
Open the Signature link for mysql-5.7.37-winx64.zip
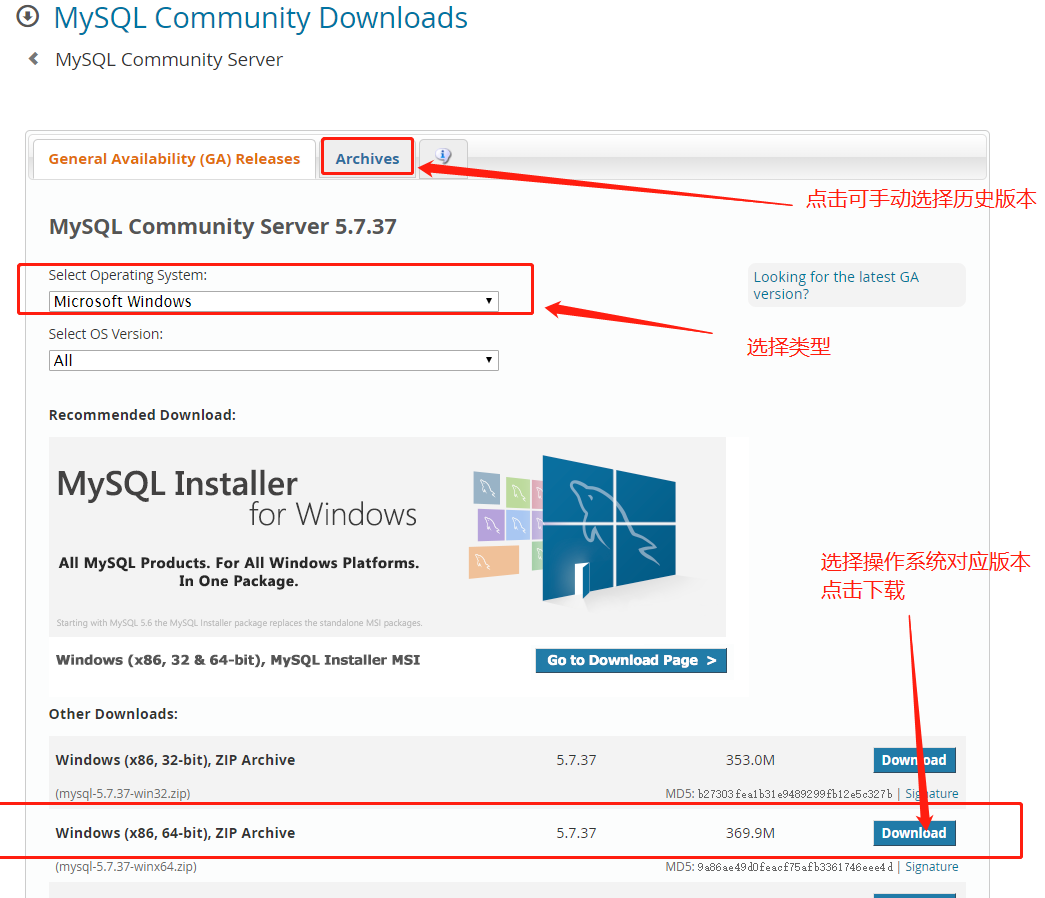(931, 866)
